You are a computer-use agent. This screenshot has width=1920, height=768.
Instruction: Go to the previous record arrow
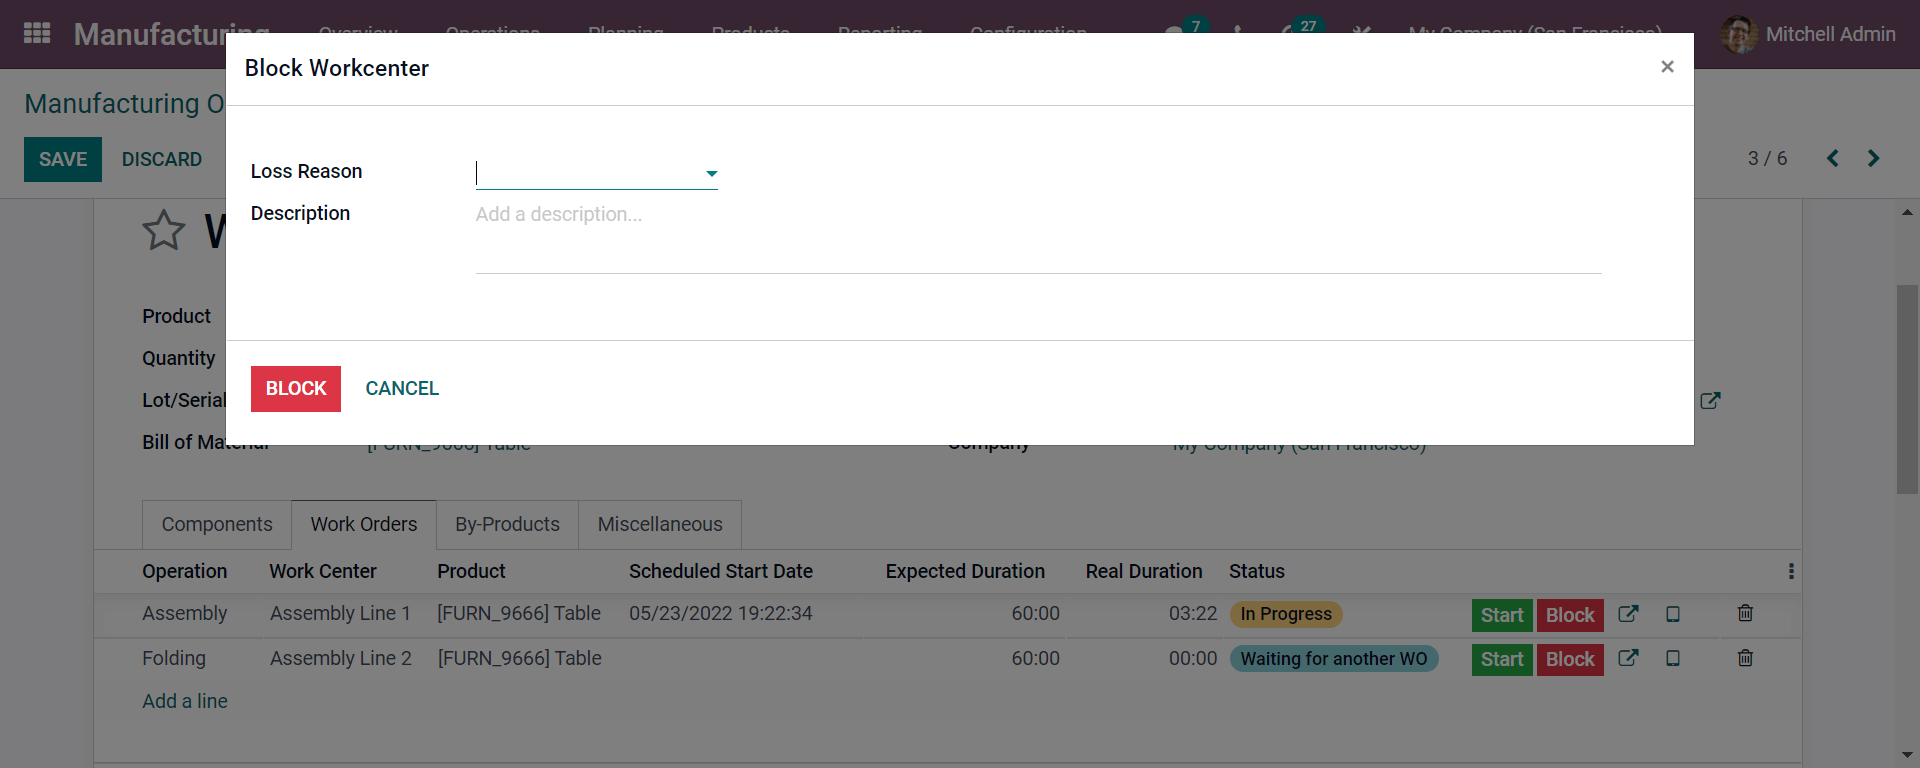[1832, 158]
